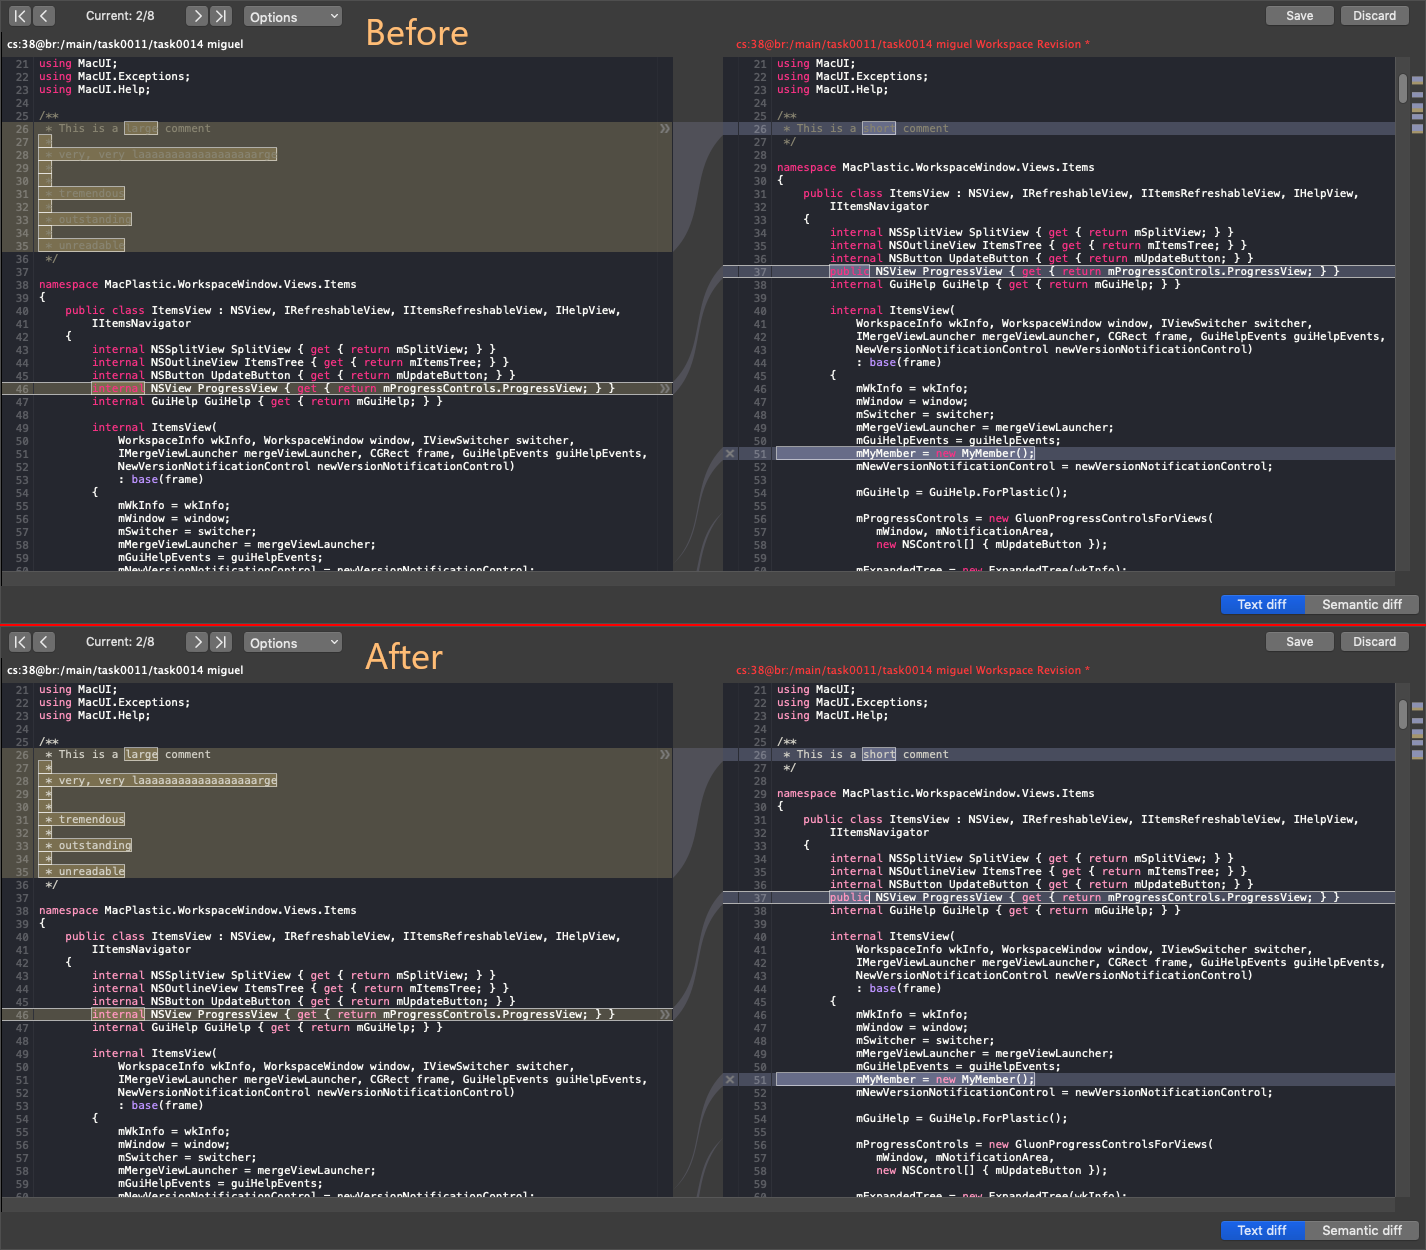The image size is (1426, 1250).
Task: Switch to Semantic diff in Before panel
Action: pyautogui.click(x=1361, y=604)
